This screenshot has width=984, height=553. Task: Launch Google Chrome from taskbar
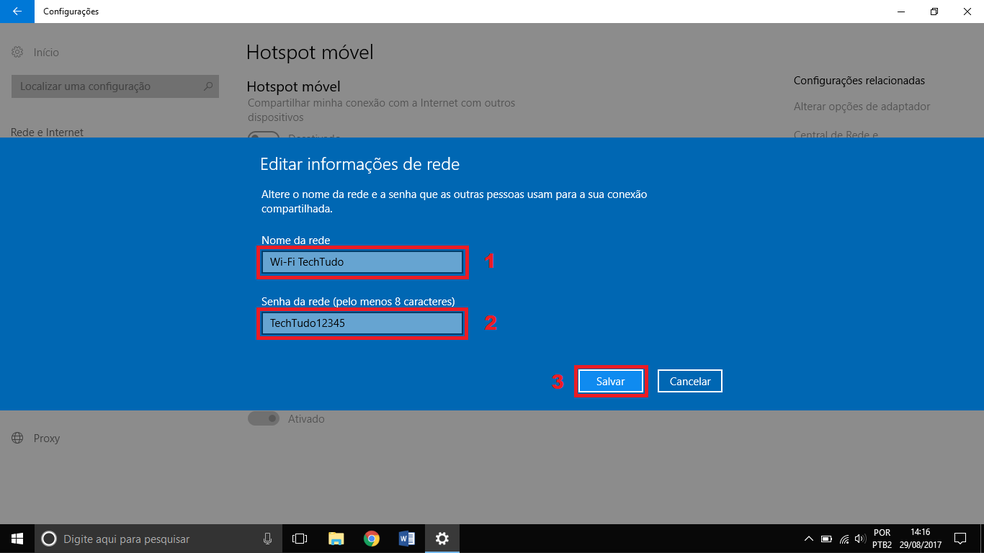pos(372,539)
